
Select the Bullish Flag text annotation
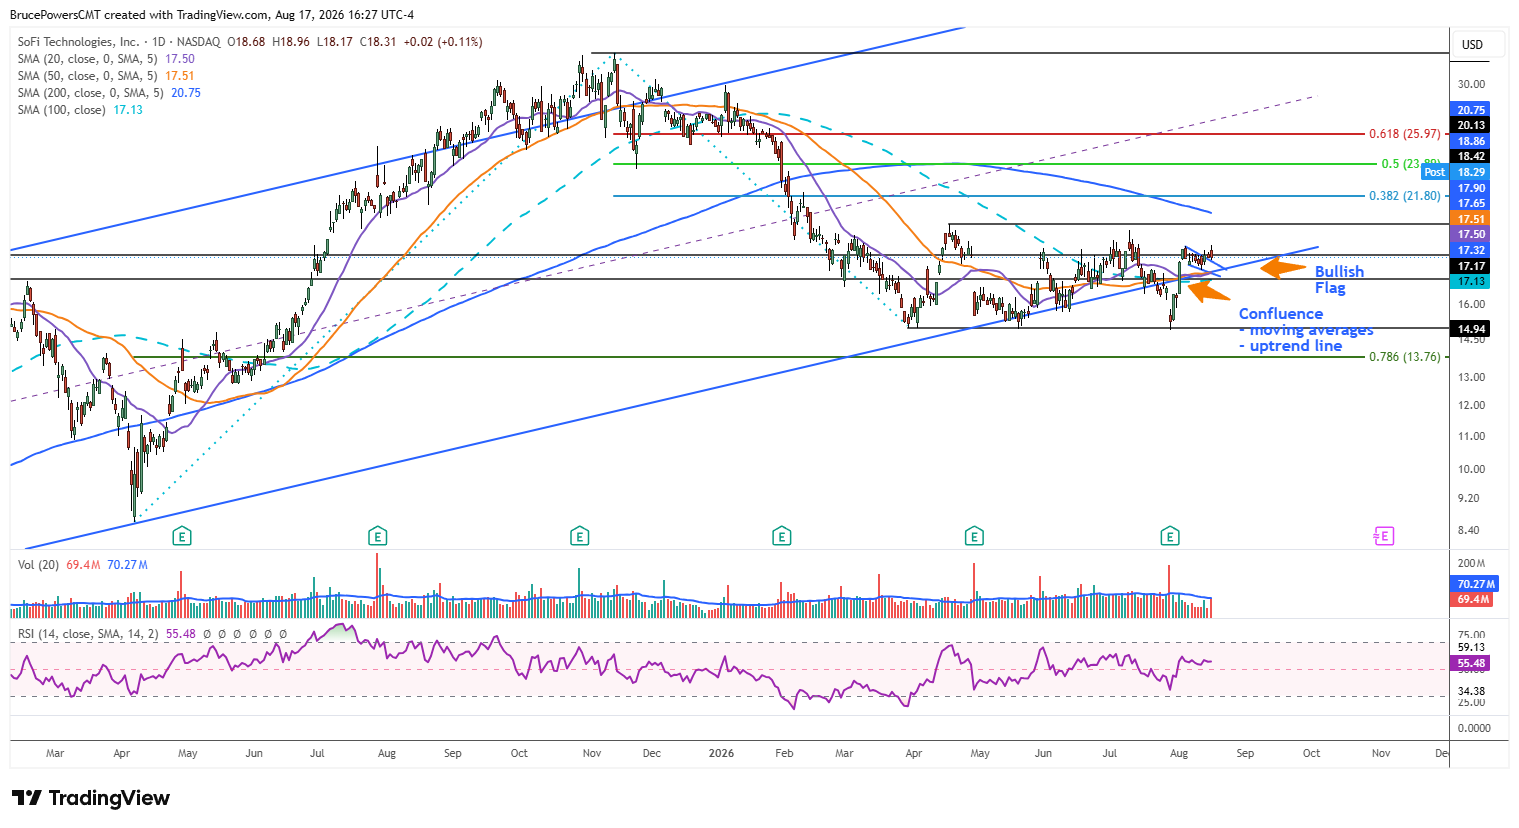1339,280
